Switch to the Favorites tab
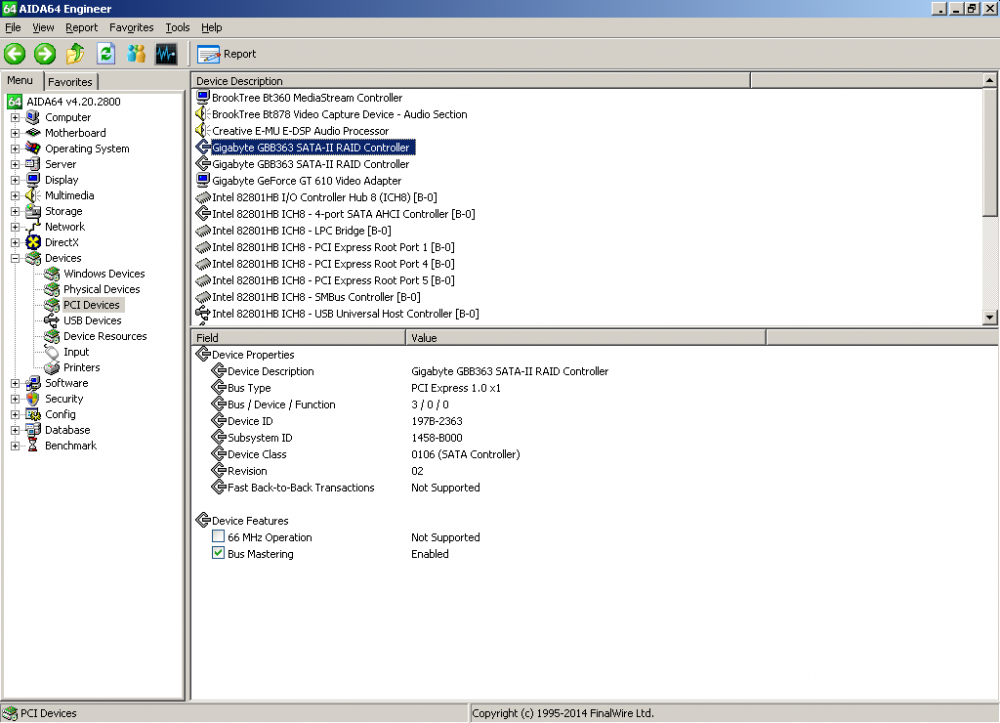 pyautogui.click(x=70, y=82)
